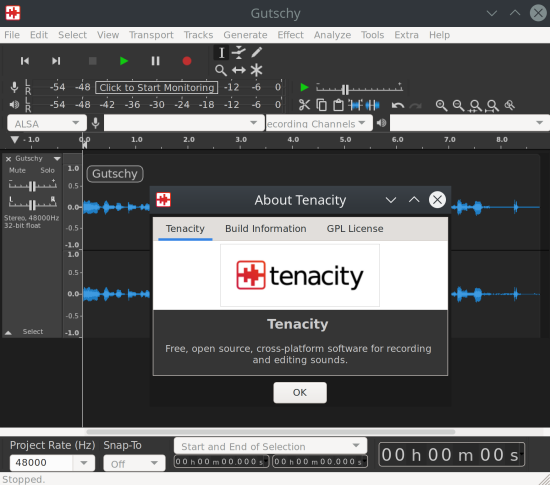Open Start and End of Selection dropdown
Image resolution: width=550 pixels, height=485 pixels.
pyautogui.click(x=270, y=446)
